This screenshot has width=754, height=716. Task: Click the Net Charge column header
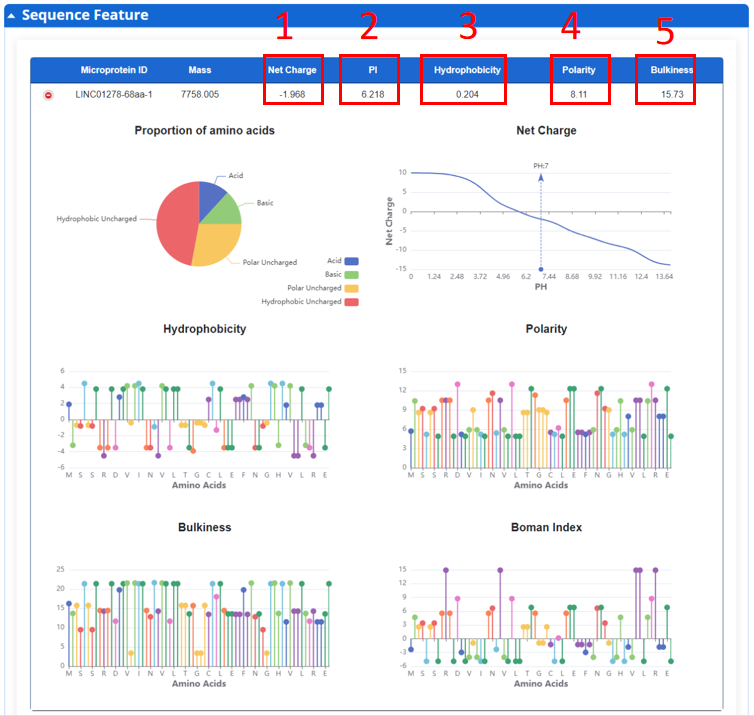click(x=293, y=70)
